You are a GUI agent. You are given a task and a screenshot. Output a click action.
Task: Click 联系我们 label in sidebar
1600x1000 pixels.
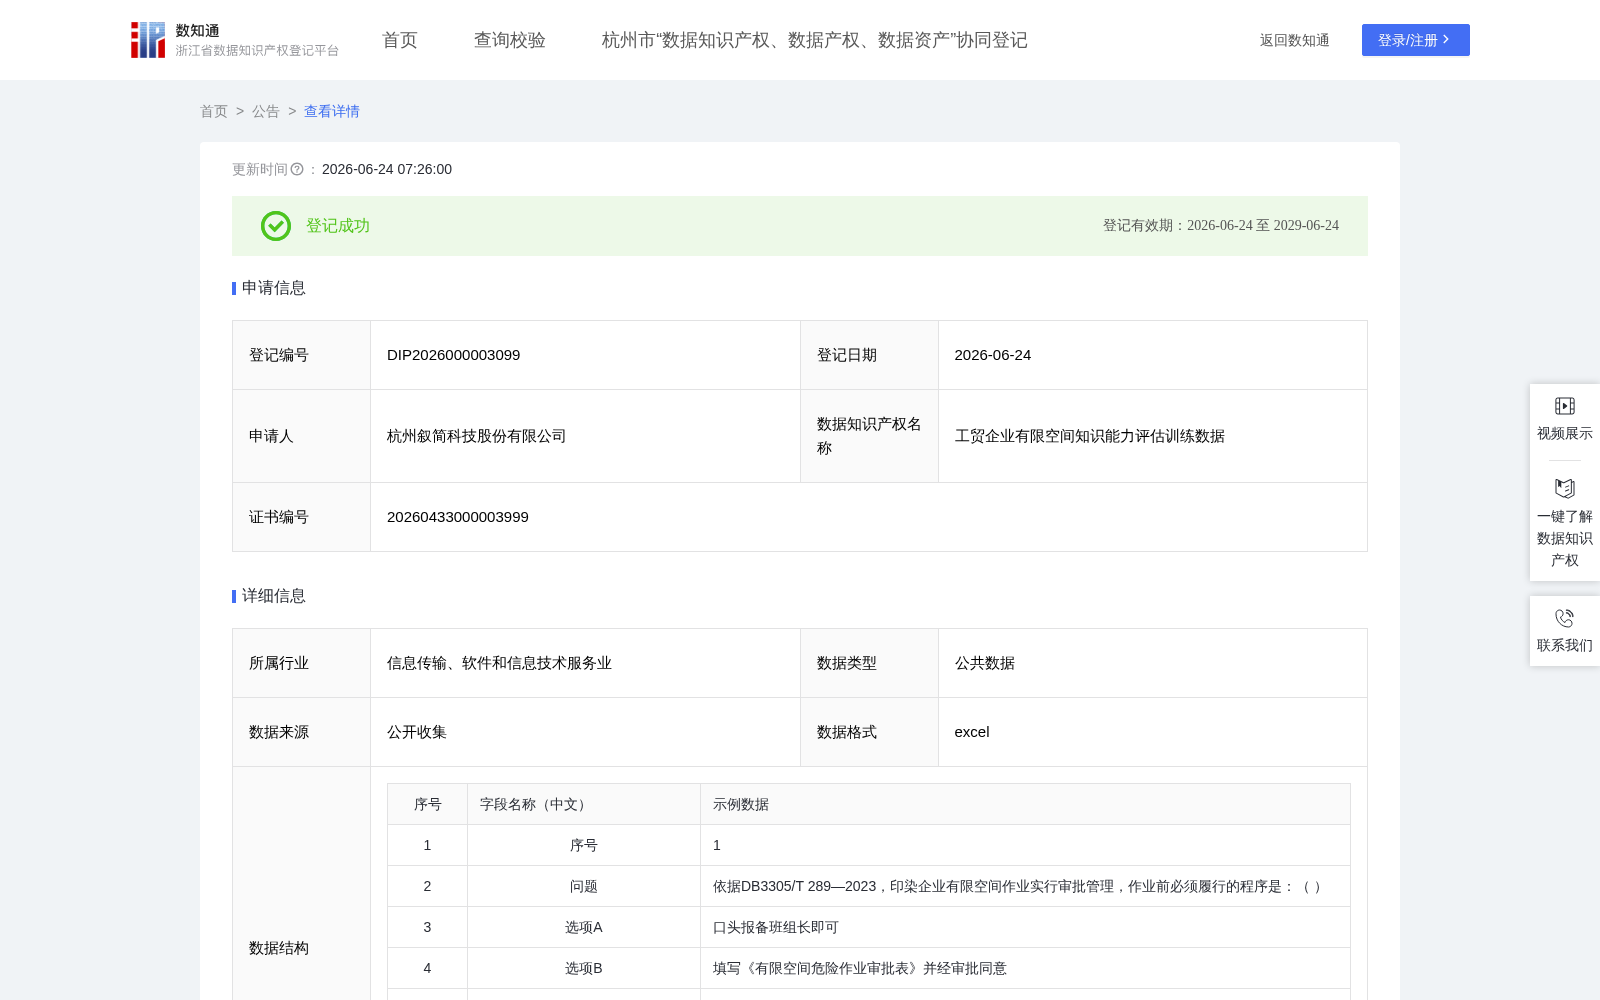[x=1565, y=645]
